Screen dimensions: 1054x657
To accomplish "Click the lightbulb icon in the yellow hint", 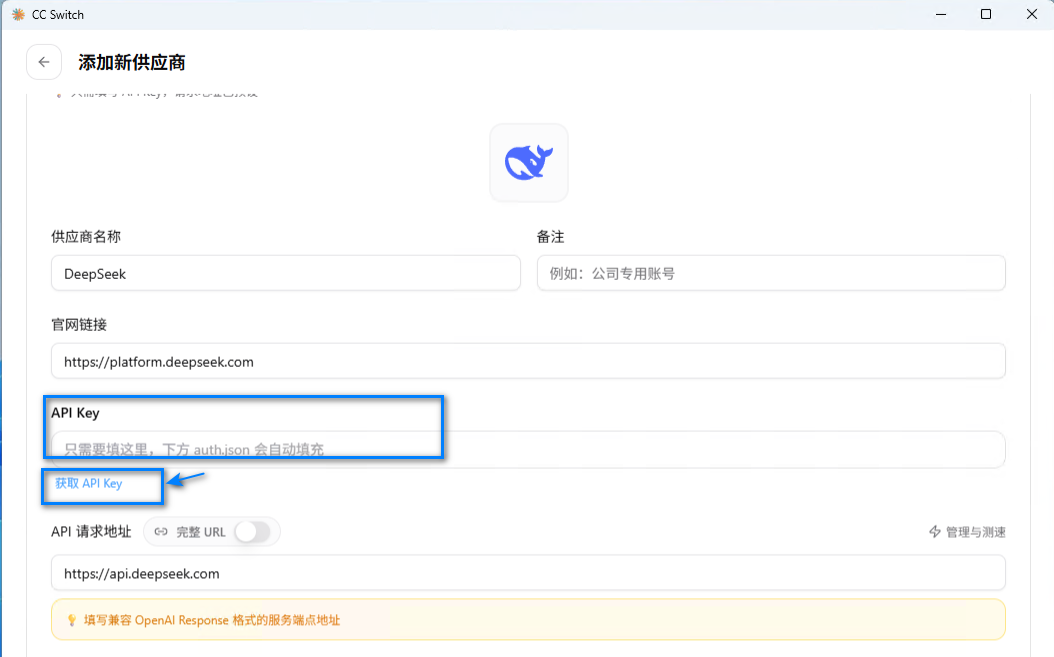I will 71,620.
